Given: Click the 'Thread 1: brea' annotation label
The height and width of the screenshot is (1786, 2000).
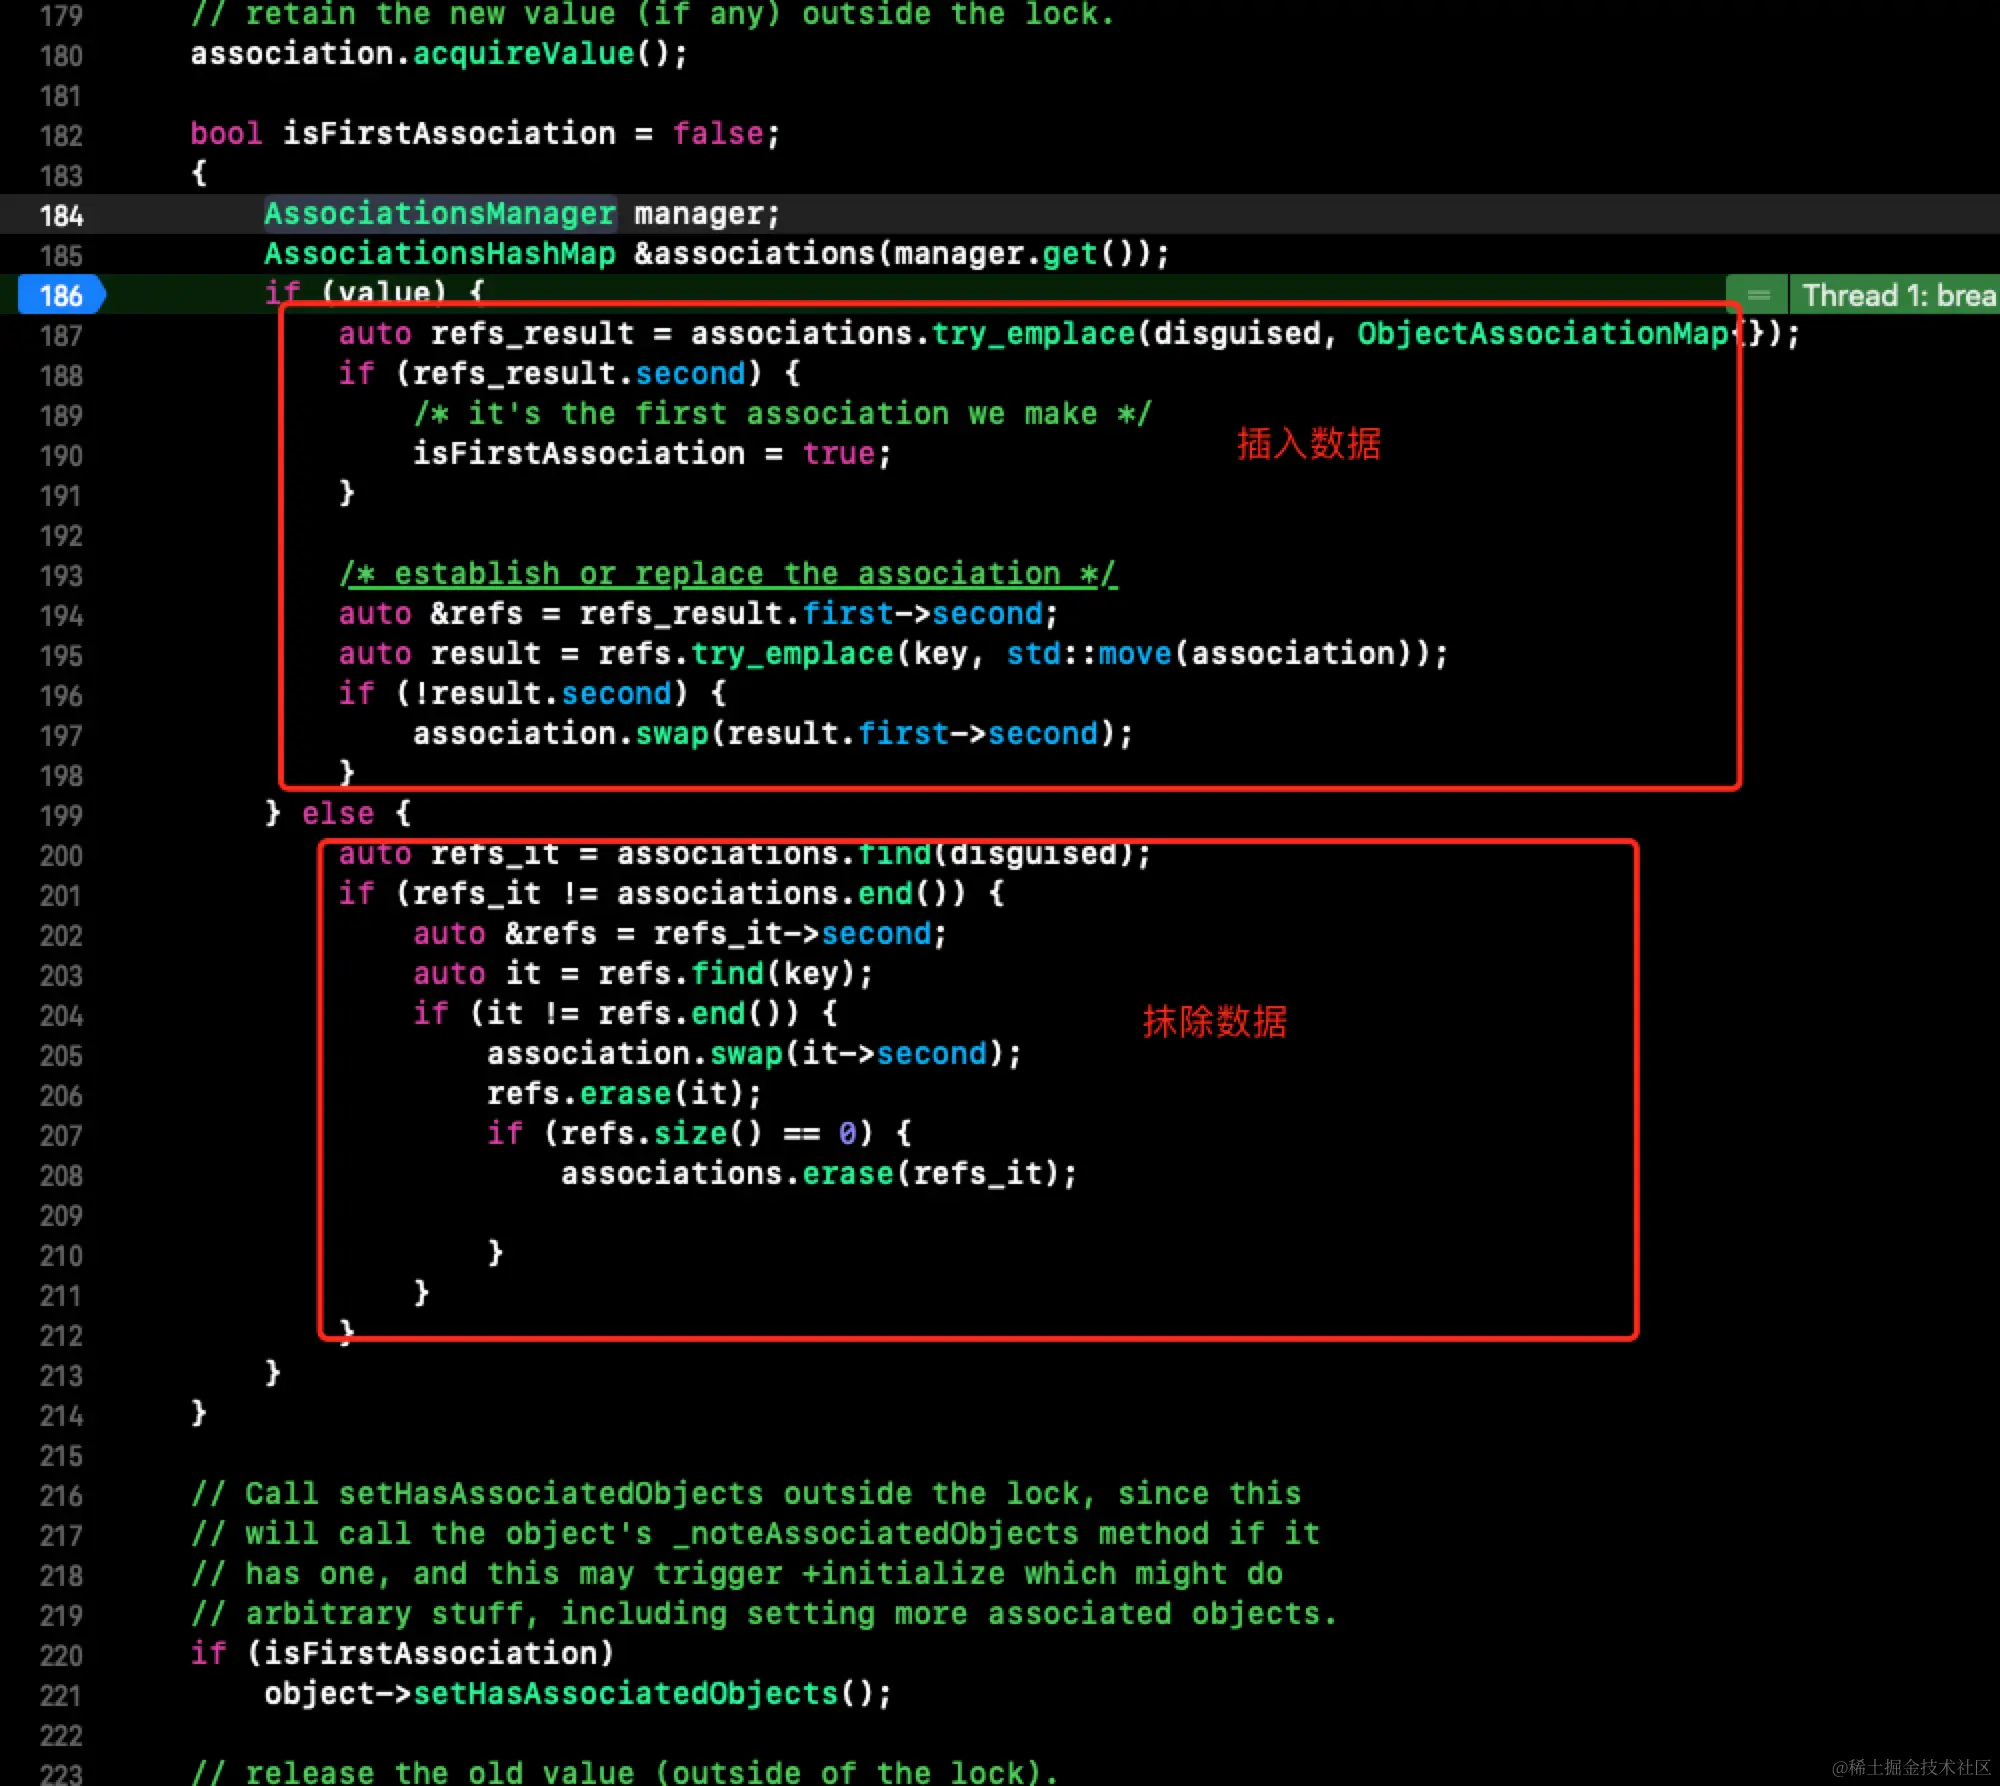Looking at the screenshot, I should 1897,295.
